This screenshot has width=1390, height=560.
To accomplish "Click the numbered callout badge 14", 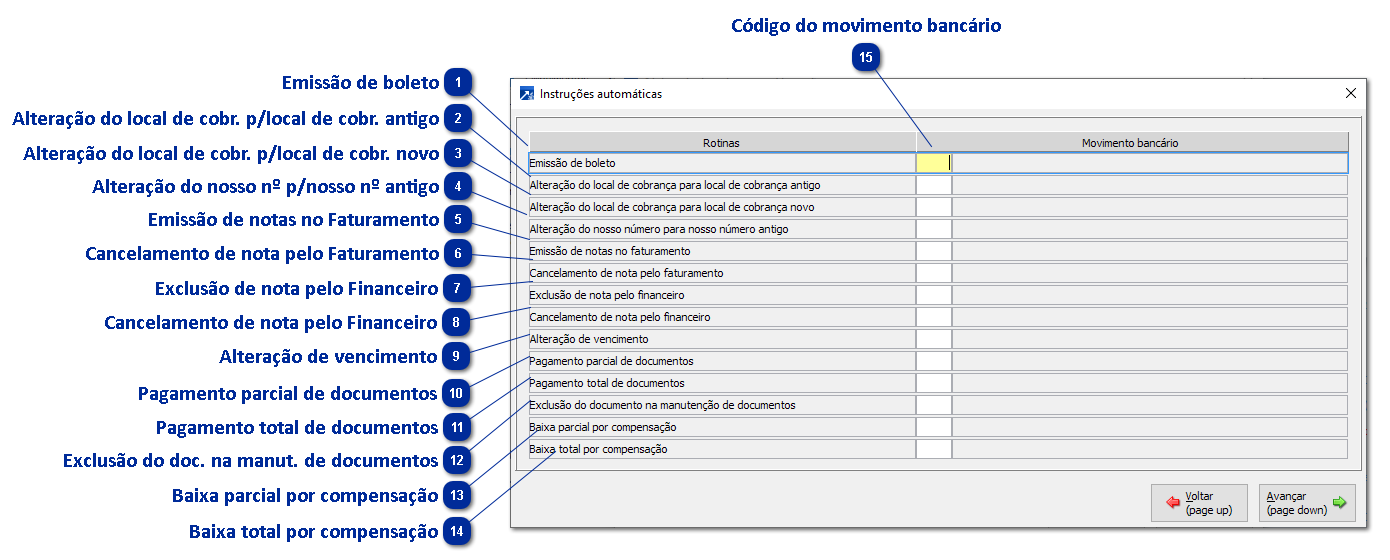I will point(457,531).
